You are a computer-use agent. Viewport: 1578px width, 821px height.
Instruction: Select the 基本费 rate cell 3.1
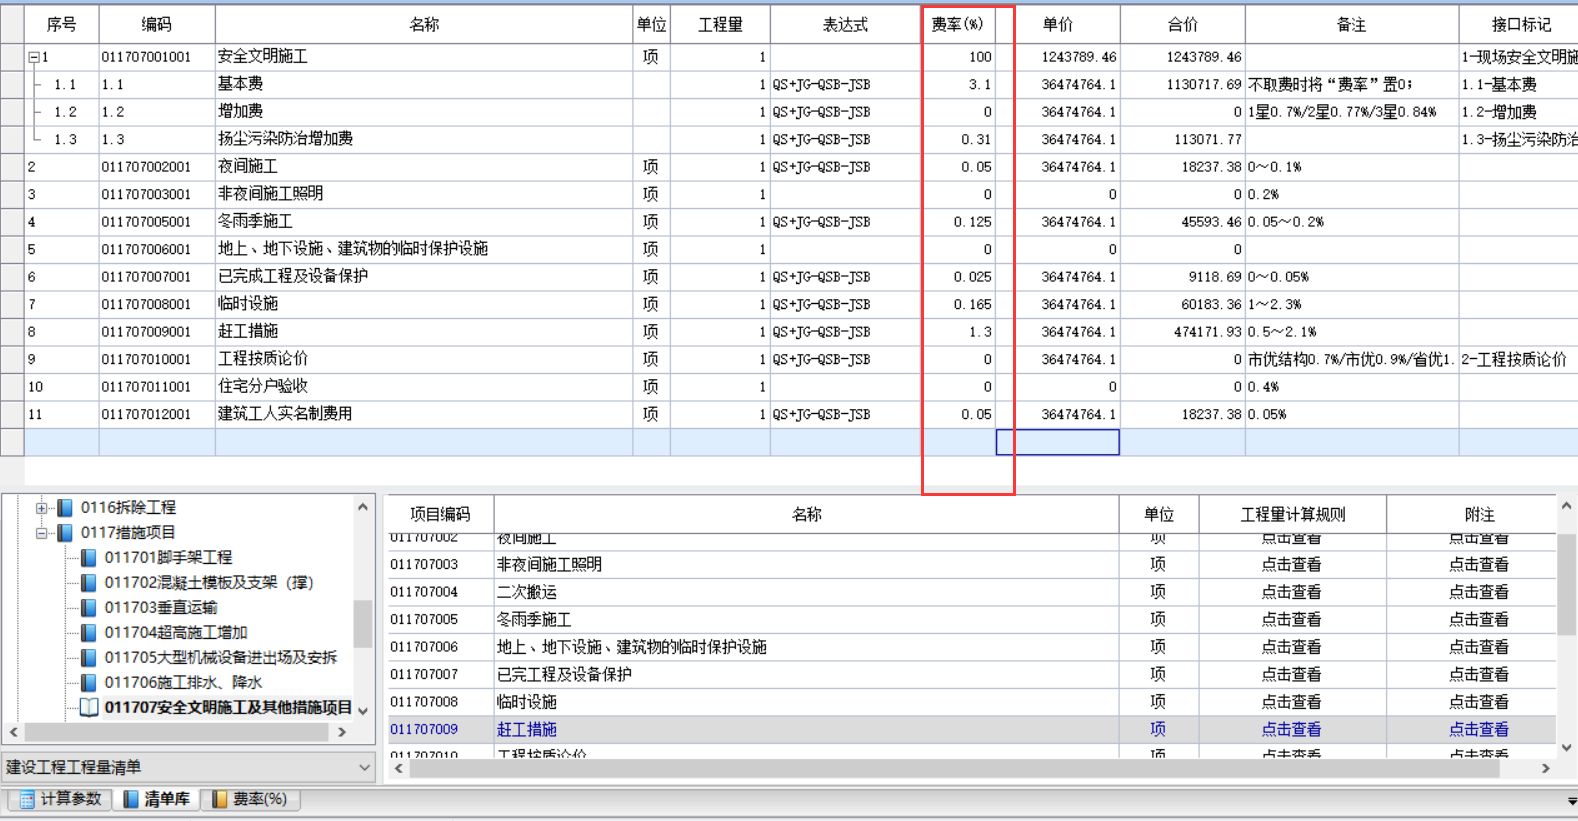point(958,85)
